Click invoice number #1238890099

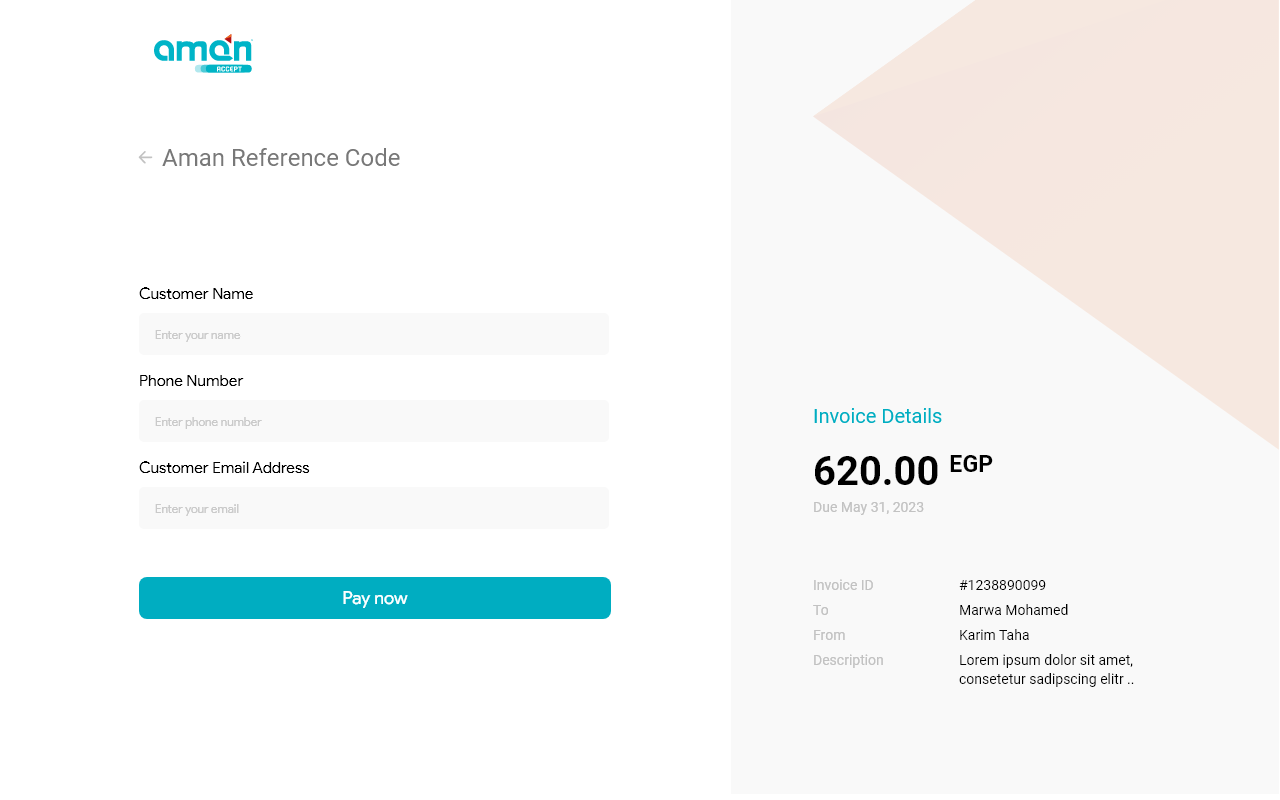(1002, 585)
